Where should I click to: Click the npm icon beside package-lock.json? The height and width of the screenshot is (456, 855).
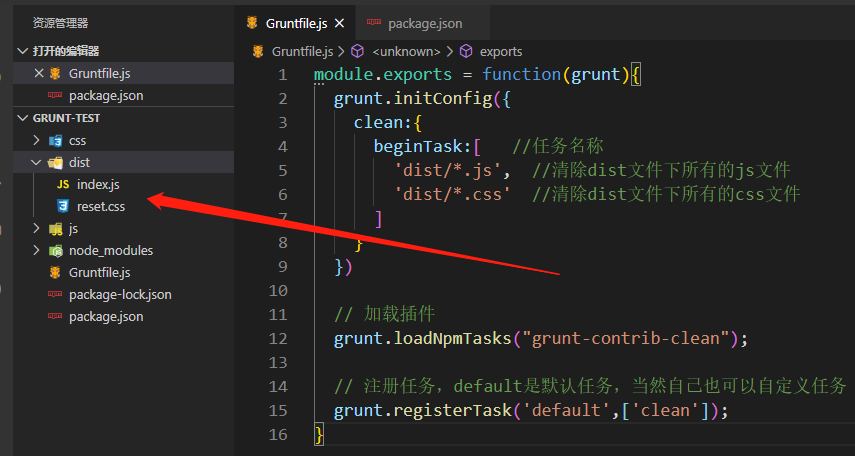pos(55,294)
